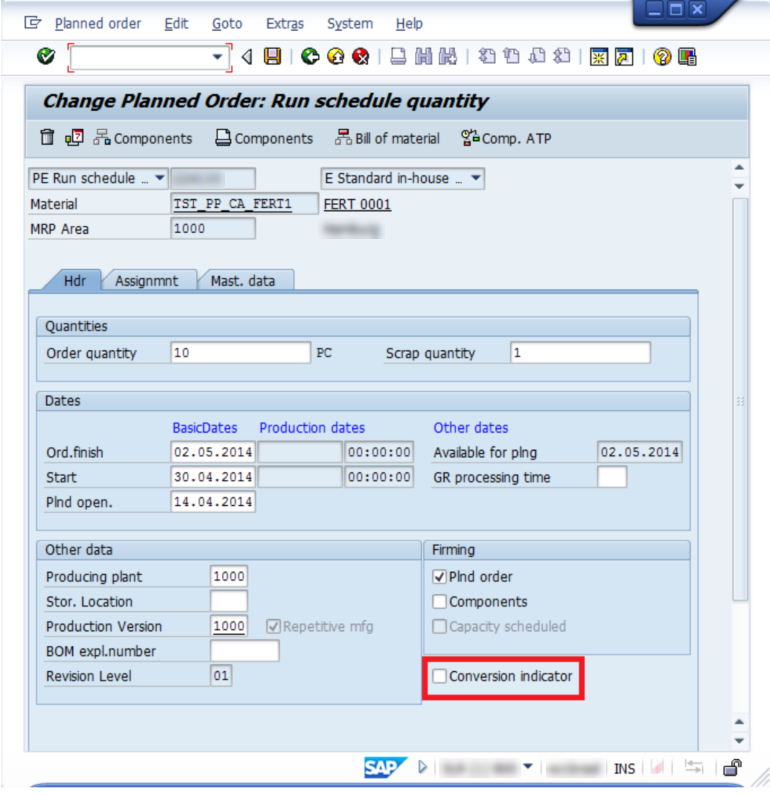Click the FERT 0001 link
Screen dimensions: 770x795
(357, 204)
